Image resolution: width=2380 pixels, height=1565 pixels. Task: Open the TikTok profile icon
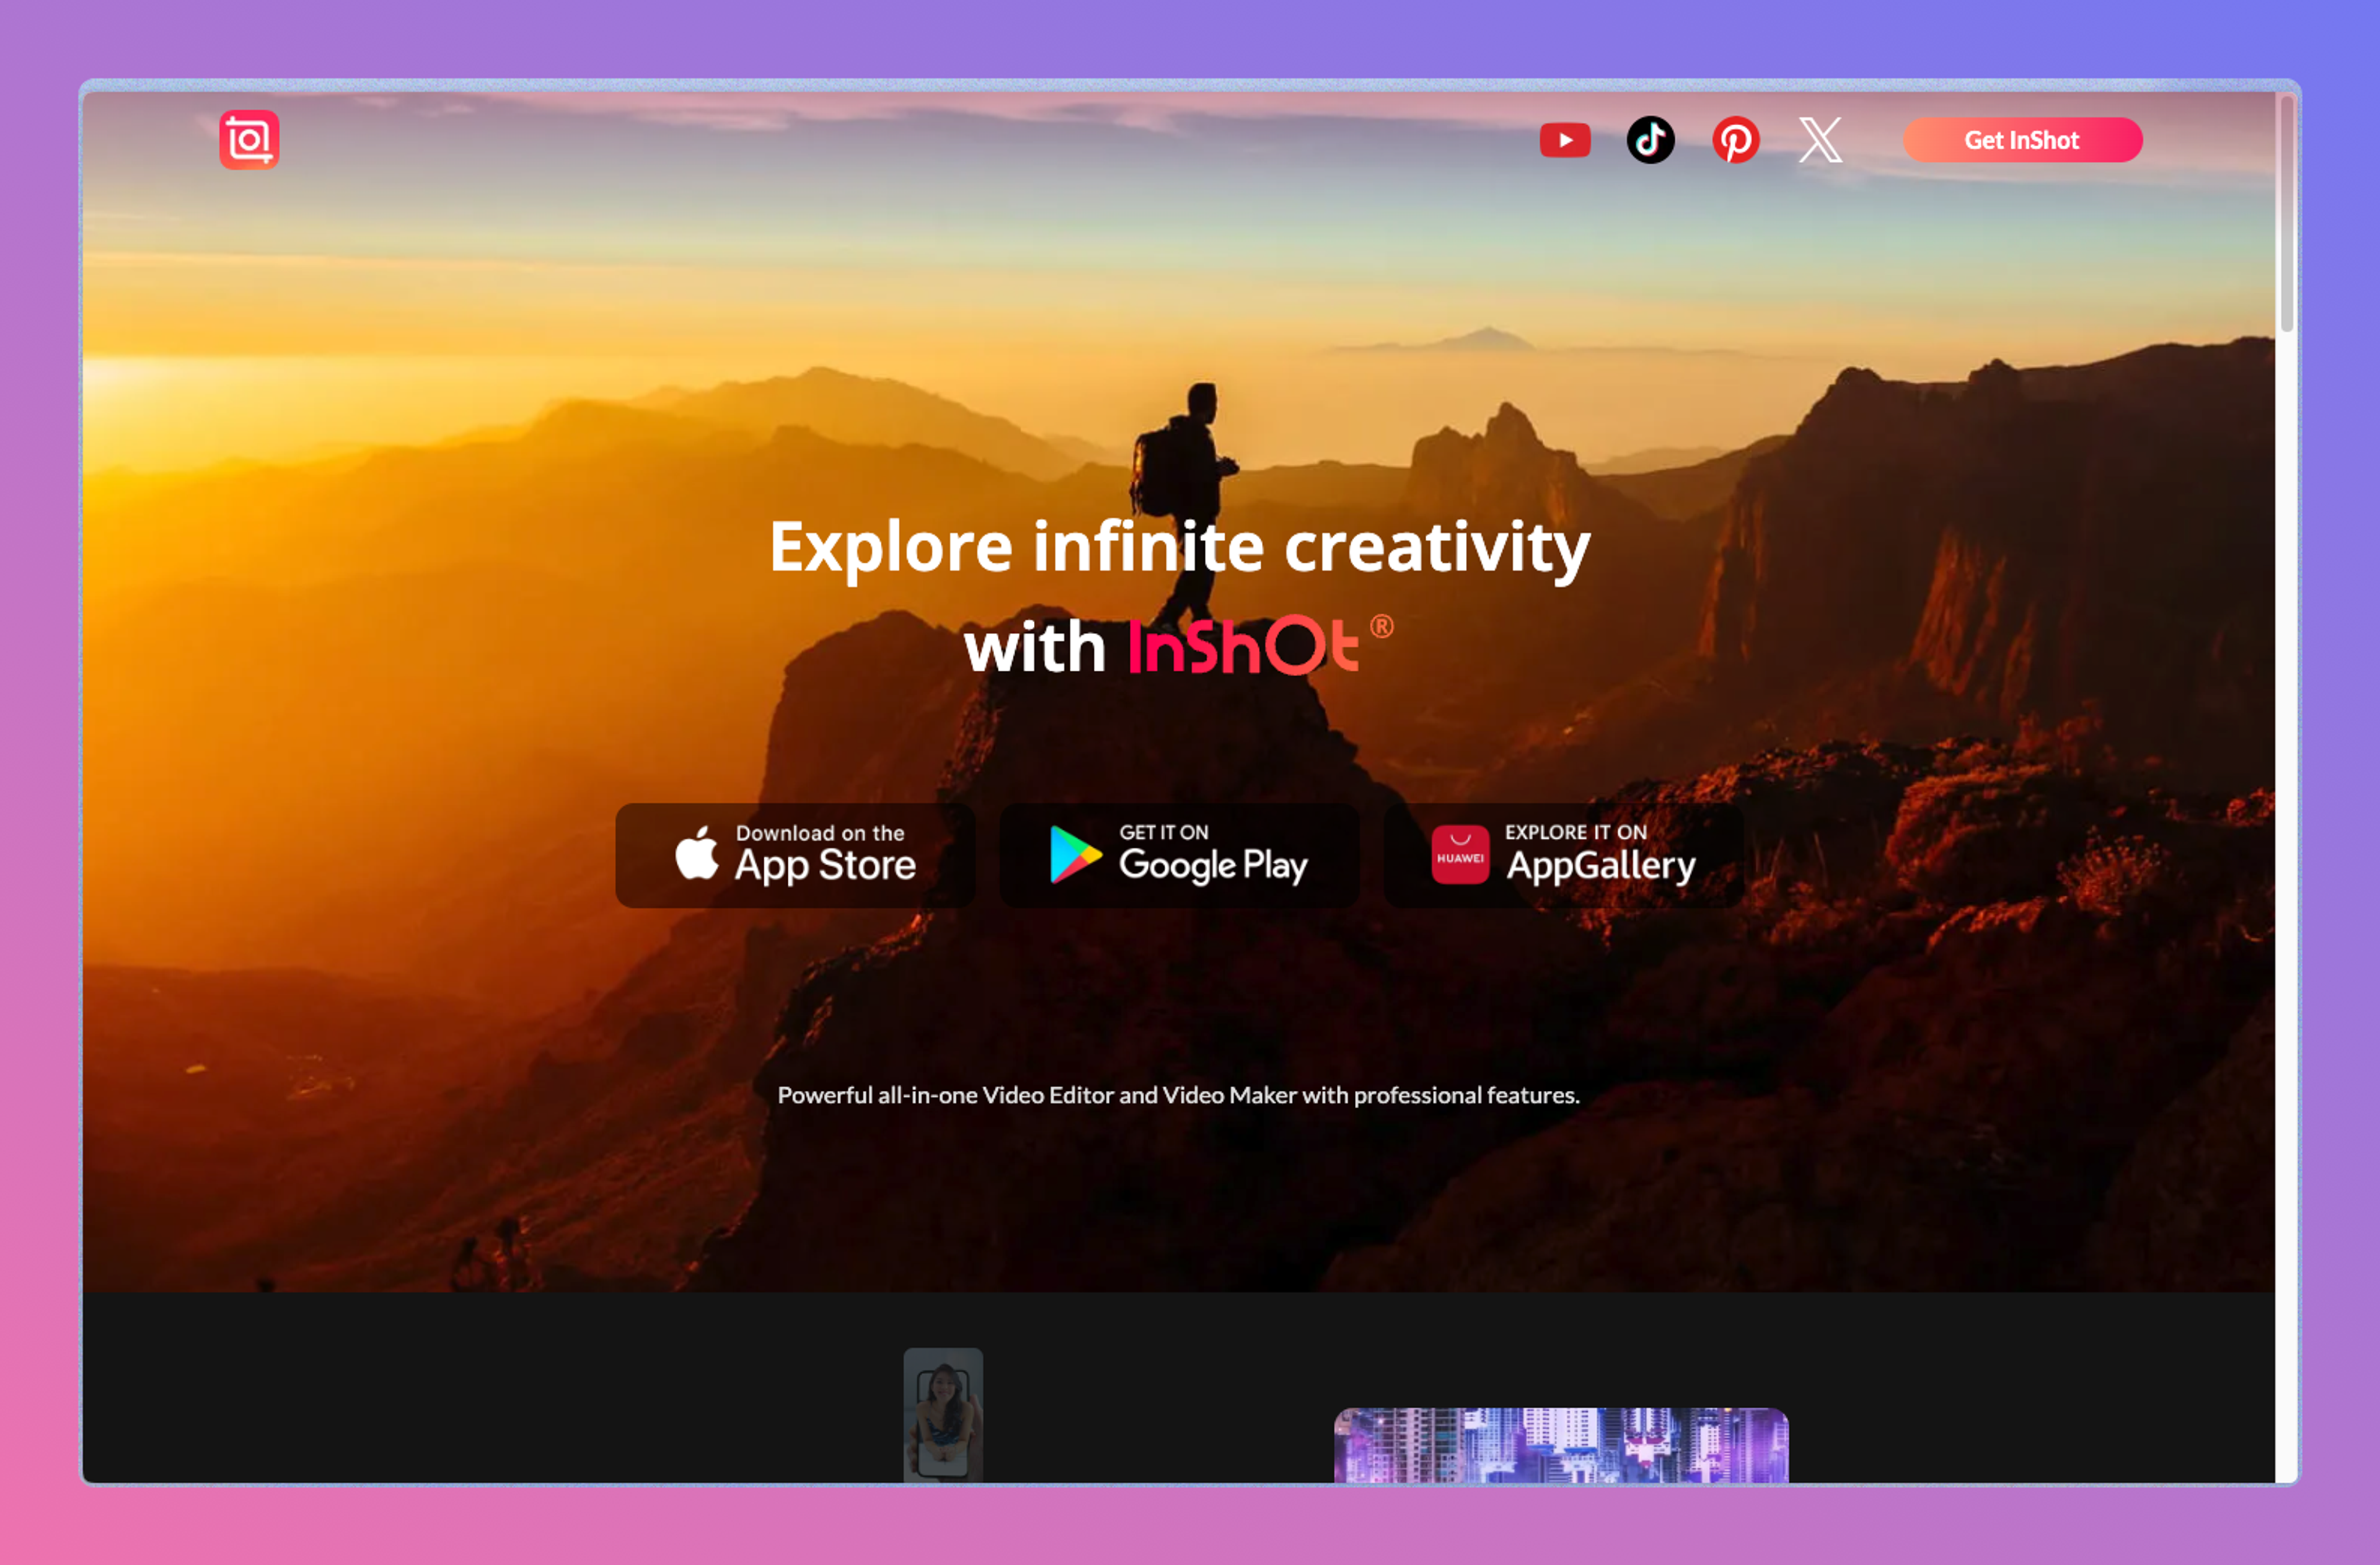[1650, 140]
